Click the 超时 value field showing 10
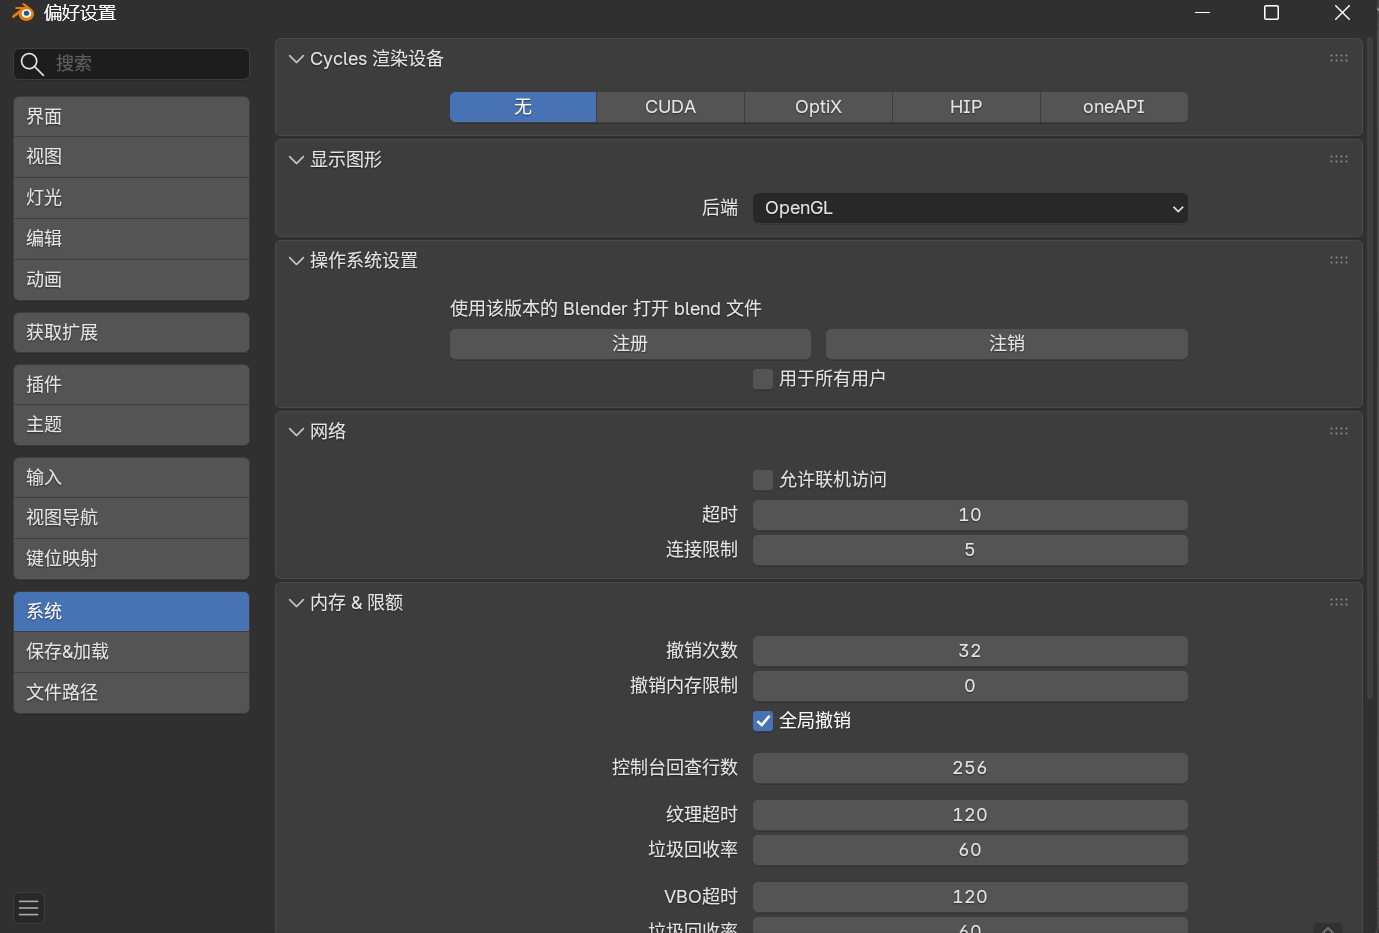 click(970, 515)
